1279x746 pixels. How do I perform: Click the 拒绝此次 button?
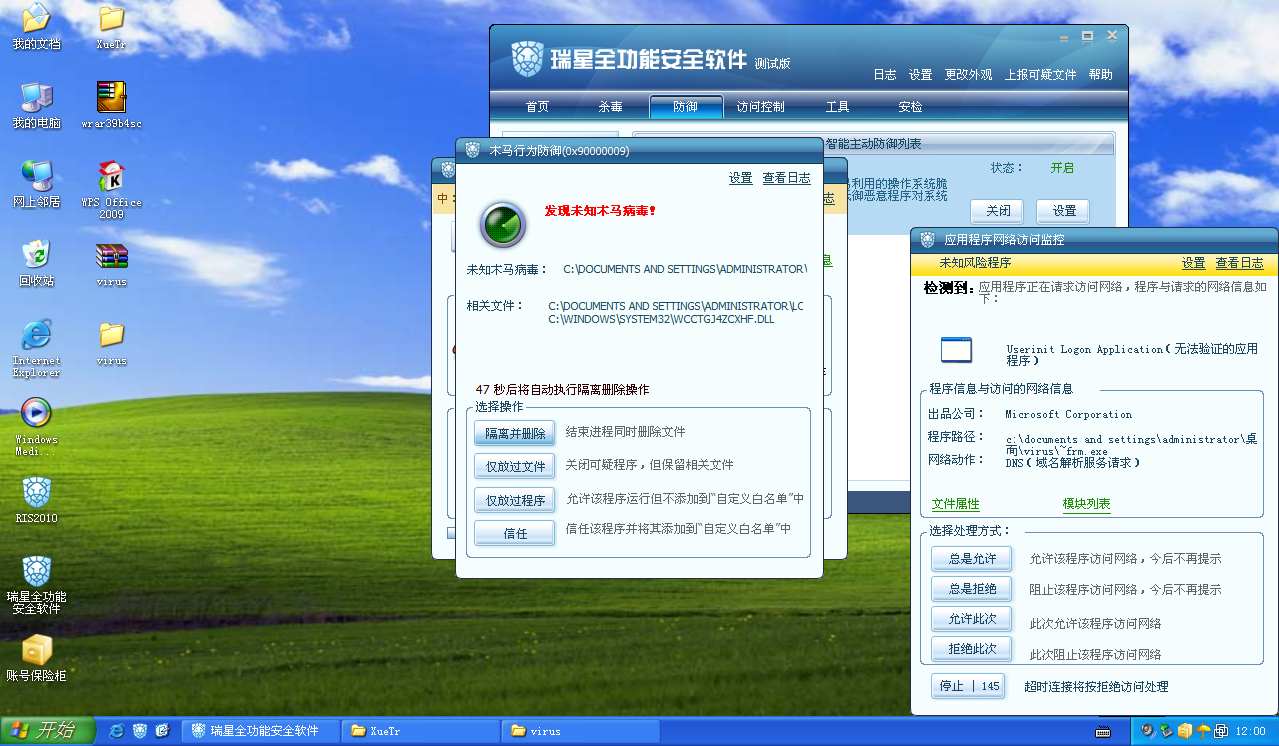point(972,648)
